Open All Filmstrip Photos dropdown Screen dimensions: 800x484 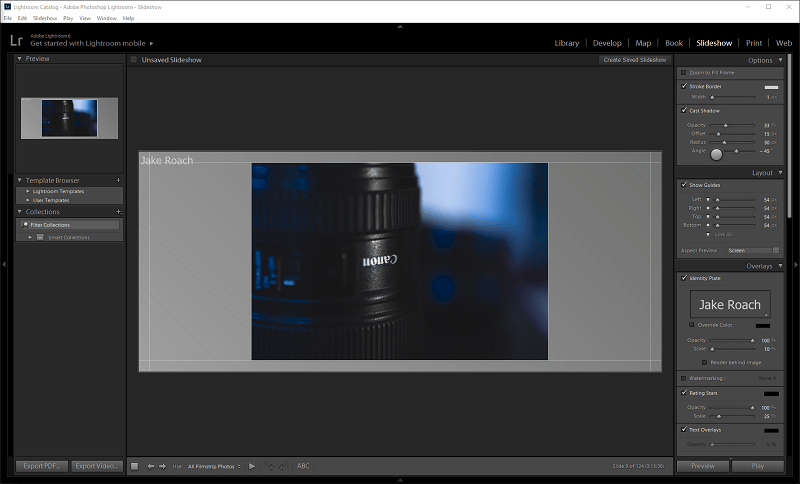point(214,466)
